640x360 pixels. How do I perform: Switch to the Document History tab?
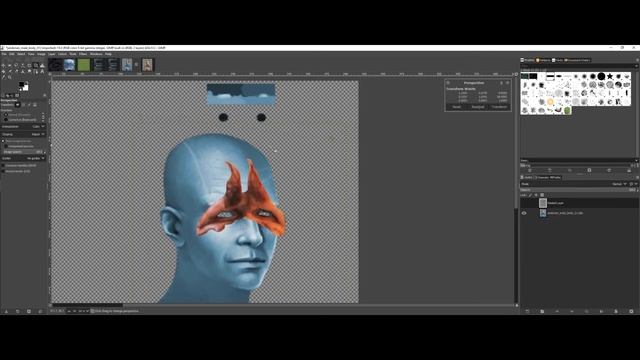[x=577, y=60]
